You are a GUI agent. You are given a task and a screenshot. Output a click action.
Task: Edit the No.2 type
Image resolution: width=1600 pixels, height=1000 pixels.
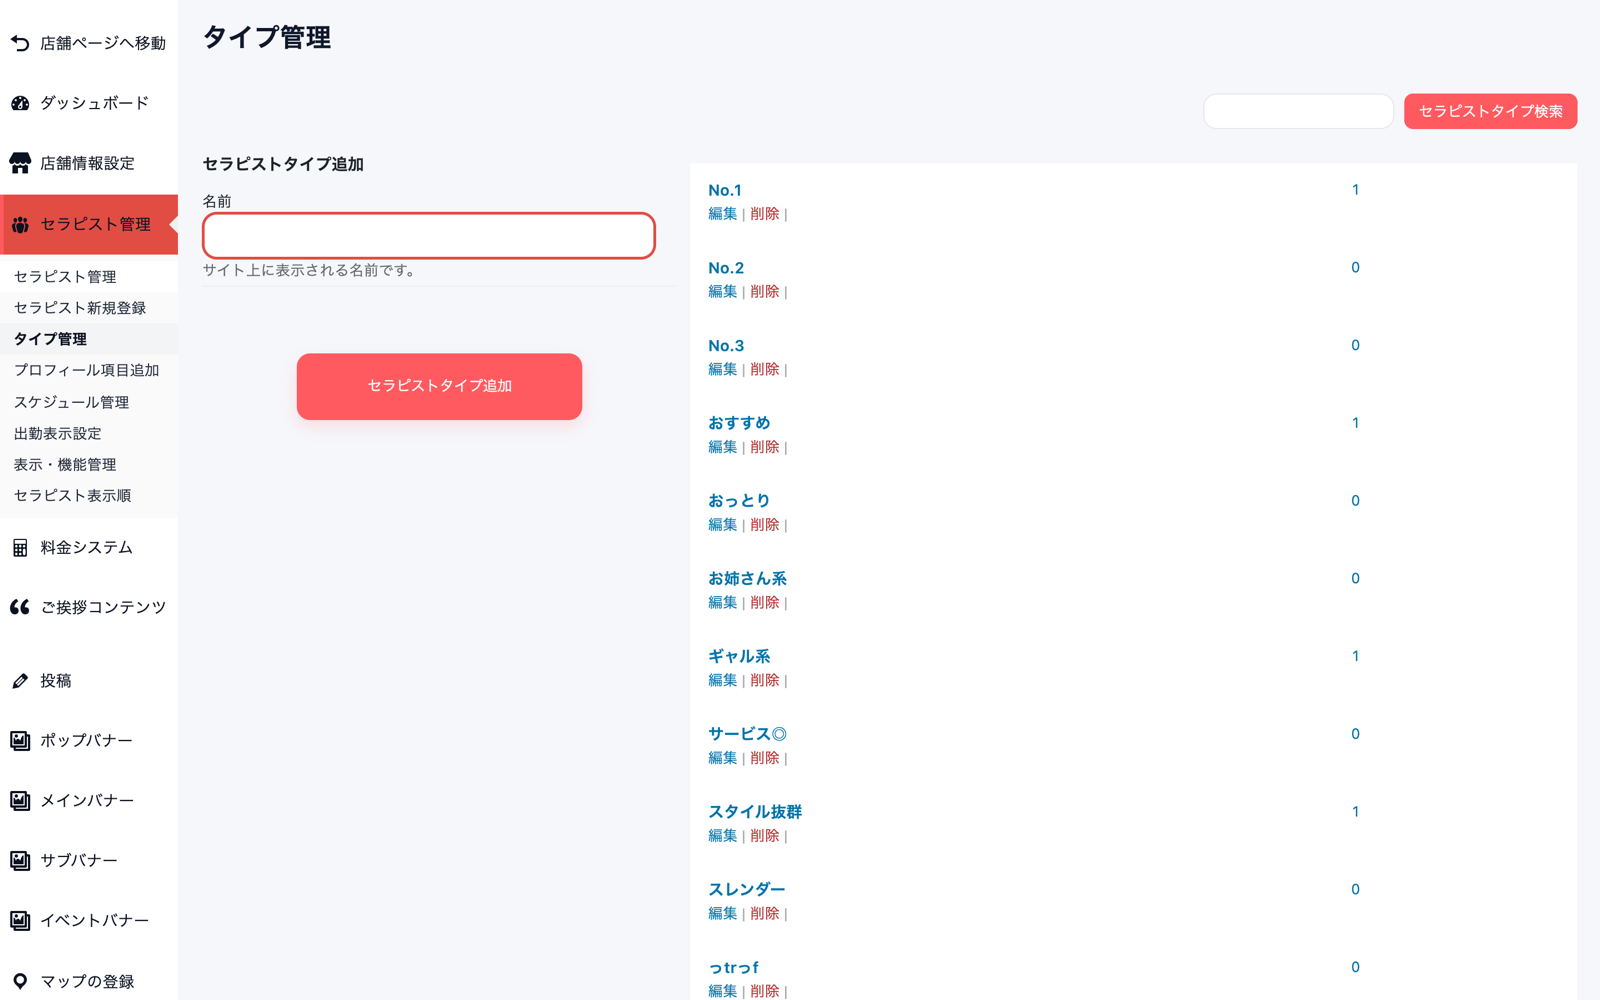click(x=722, y=292)
